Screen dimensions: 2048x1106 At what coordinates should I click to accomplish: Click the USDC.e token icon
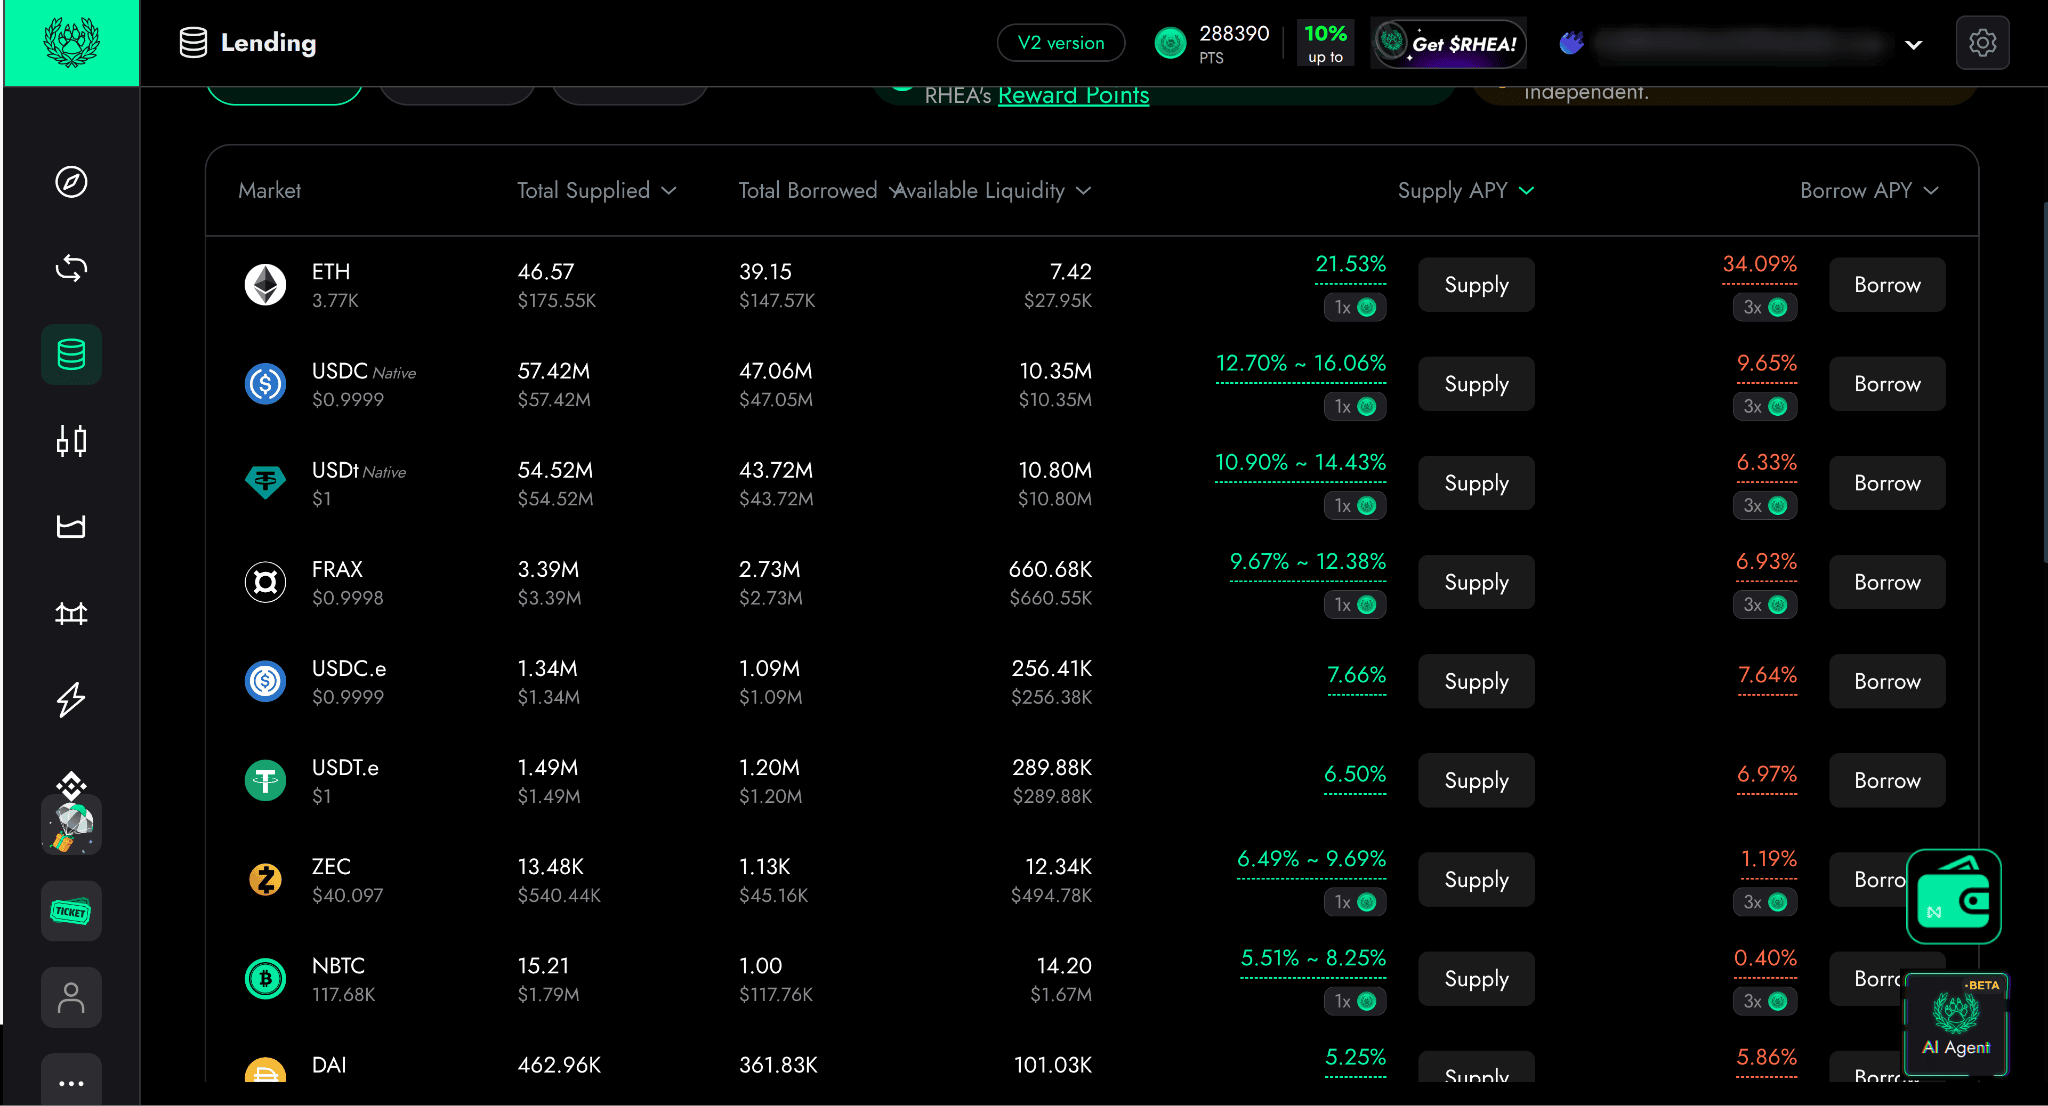pyautogui.click(x=265, y=681)
